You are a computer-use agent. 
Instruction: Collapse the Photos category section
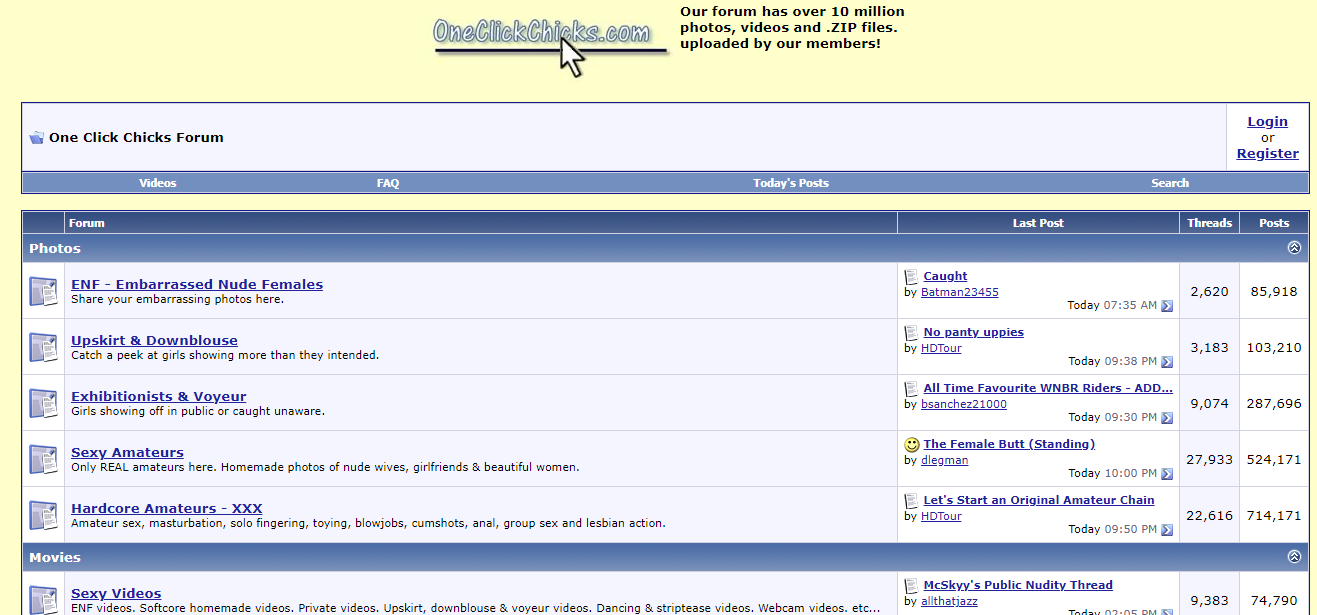tap(1294, 248)
